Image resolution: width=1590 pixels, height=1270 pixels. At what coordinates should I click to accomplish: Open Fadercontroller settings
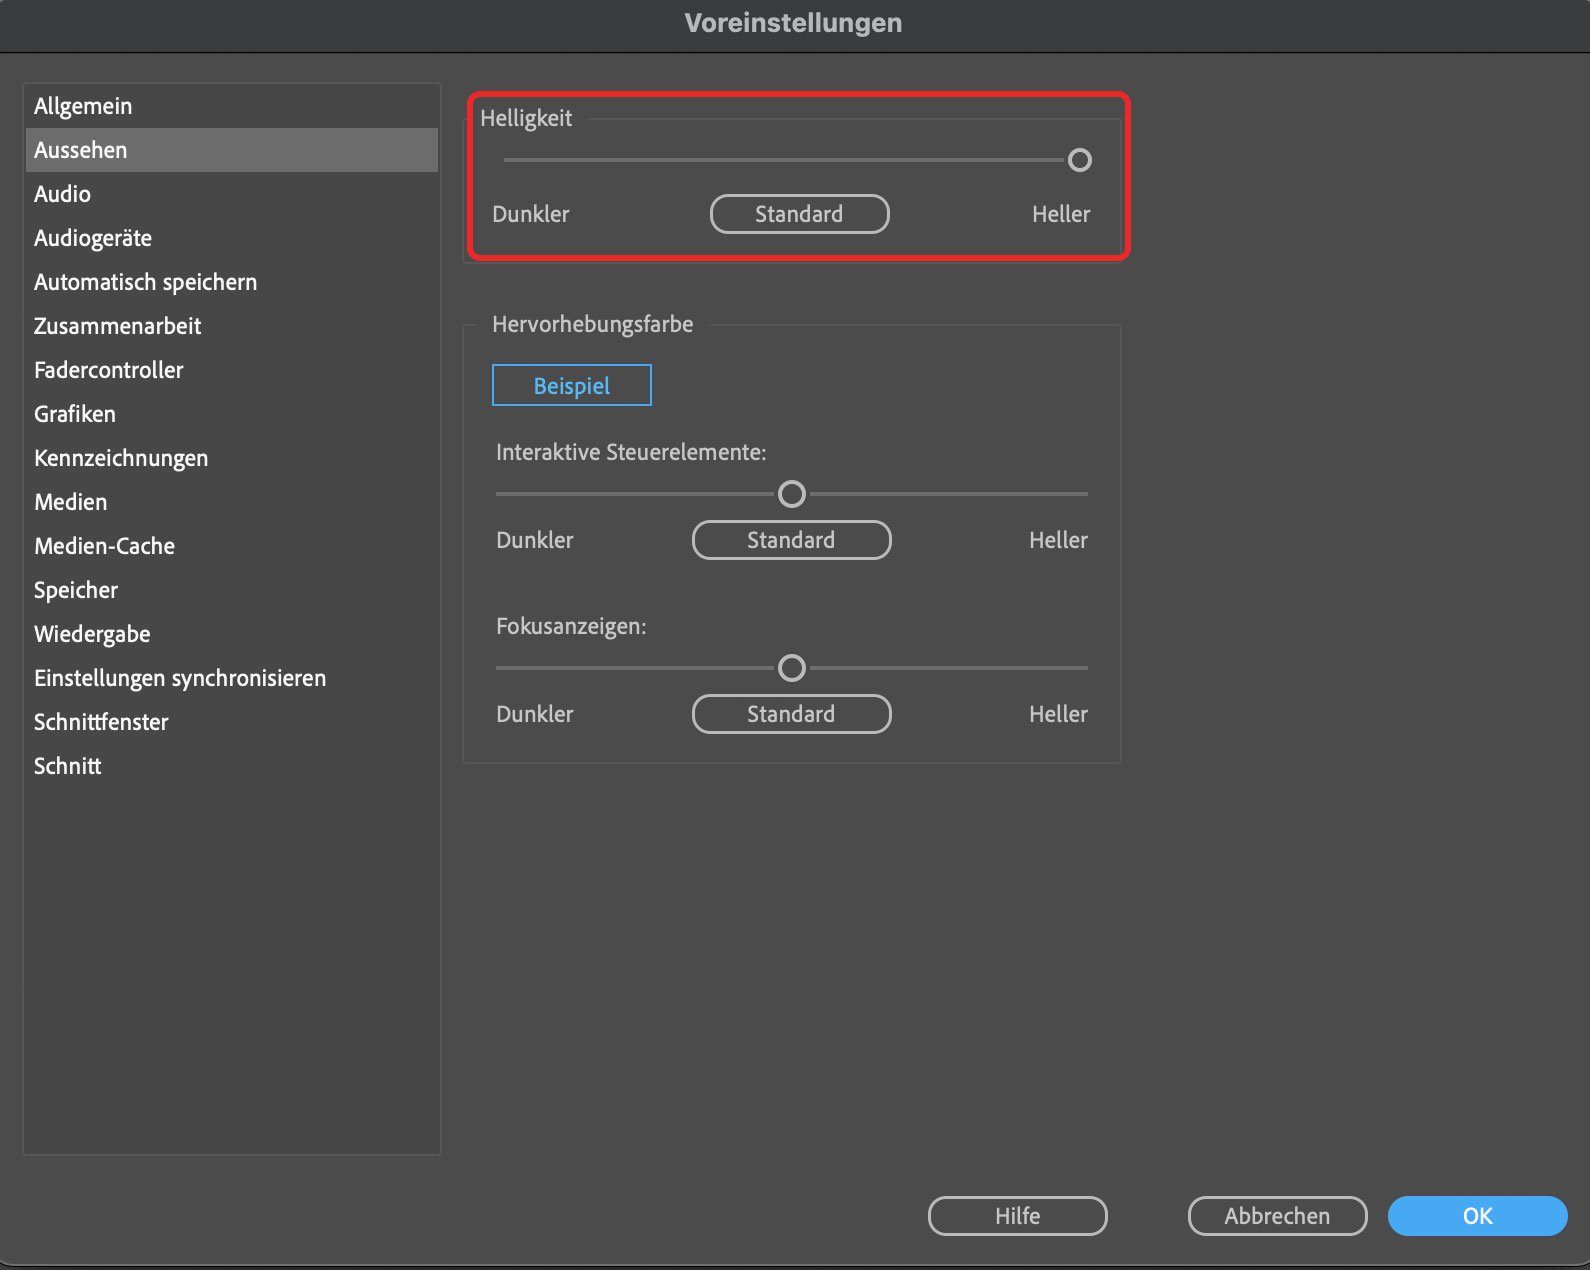pyautogui.click(x=108, y=370)
